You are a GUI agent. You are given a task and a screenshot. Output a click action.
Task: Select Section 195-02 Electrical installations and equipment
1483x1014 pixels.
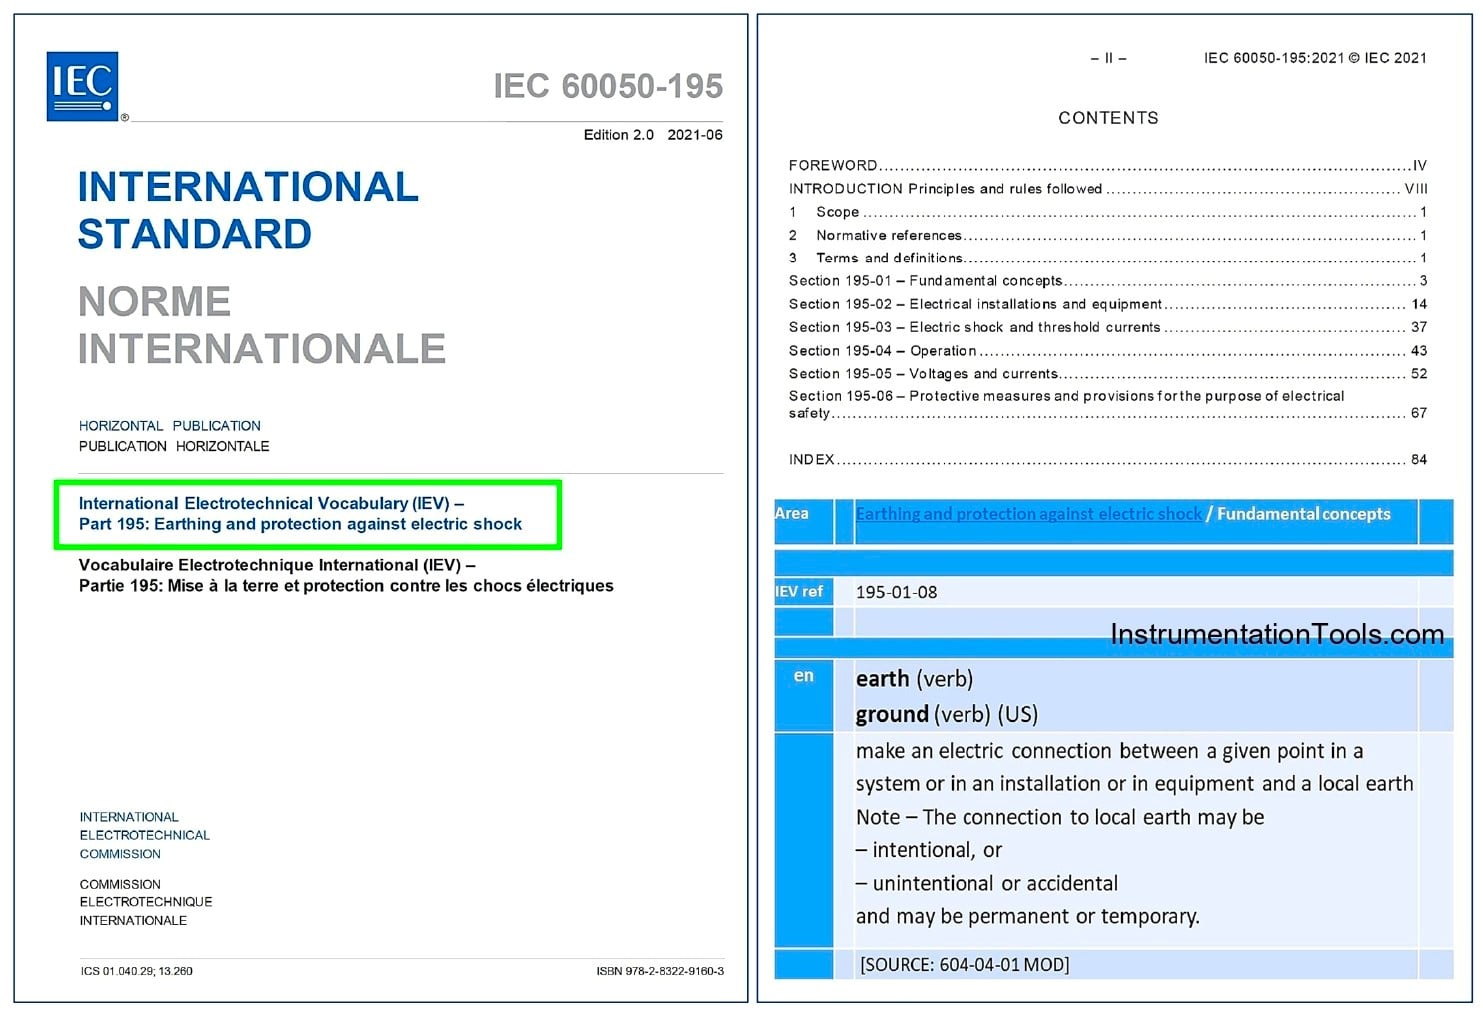pyautogui.click(x=1107, y=304)
